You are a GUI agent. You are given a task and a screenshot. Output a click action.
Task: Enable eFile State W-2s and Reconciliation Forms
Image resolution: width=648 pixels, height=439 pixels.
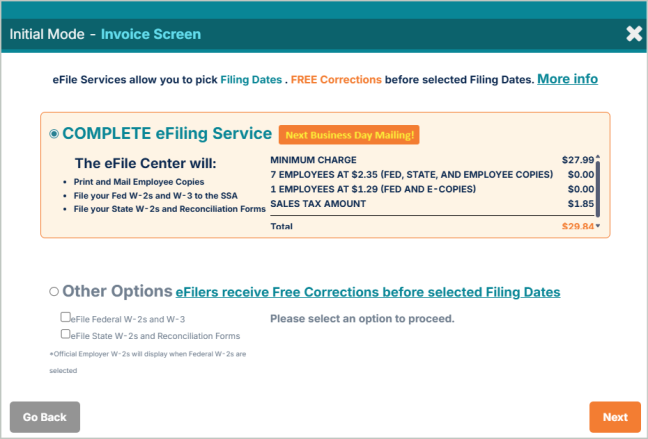tap(65, 335)
